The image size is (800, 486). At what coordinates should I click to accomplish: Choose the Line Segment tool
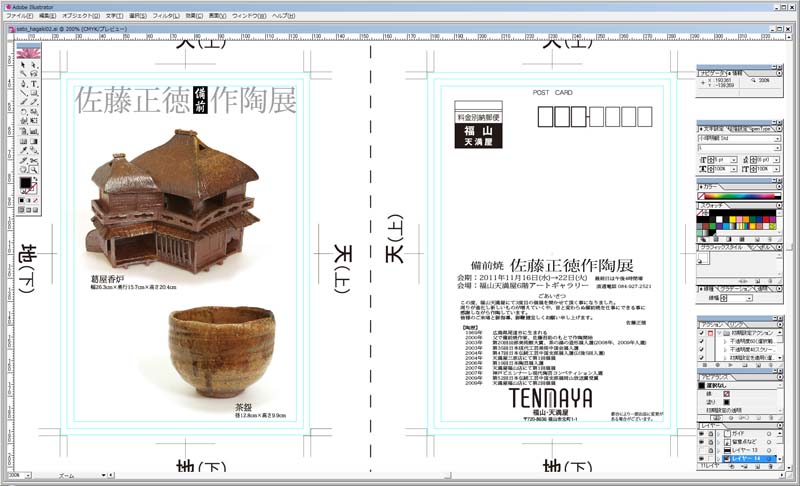coord(23,93)
